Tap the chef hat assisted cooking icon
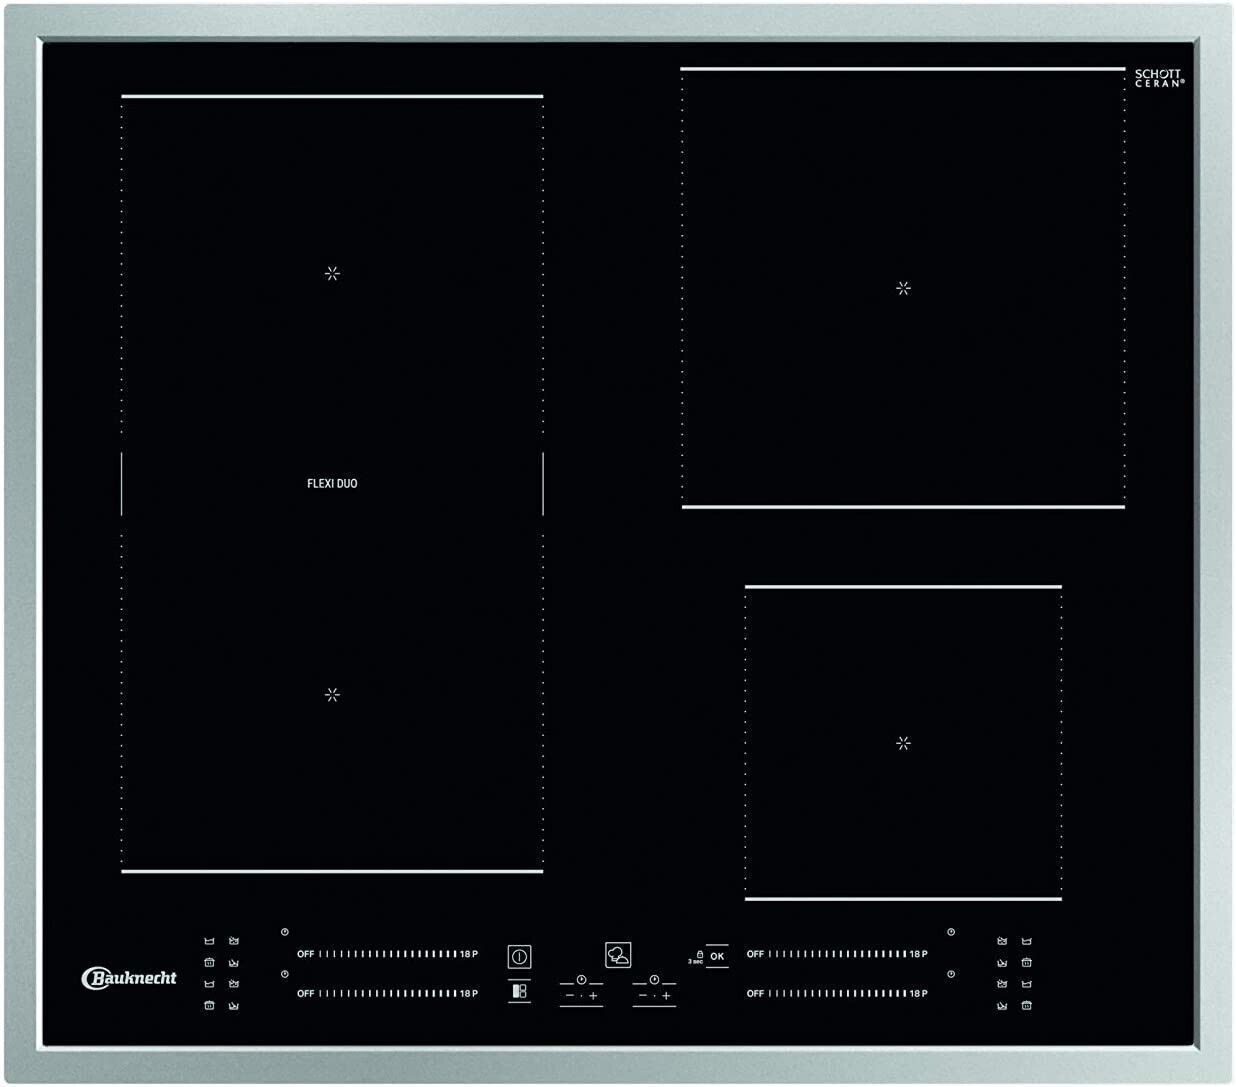 (x=618, y=954)
